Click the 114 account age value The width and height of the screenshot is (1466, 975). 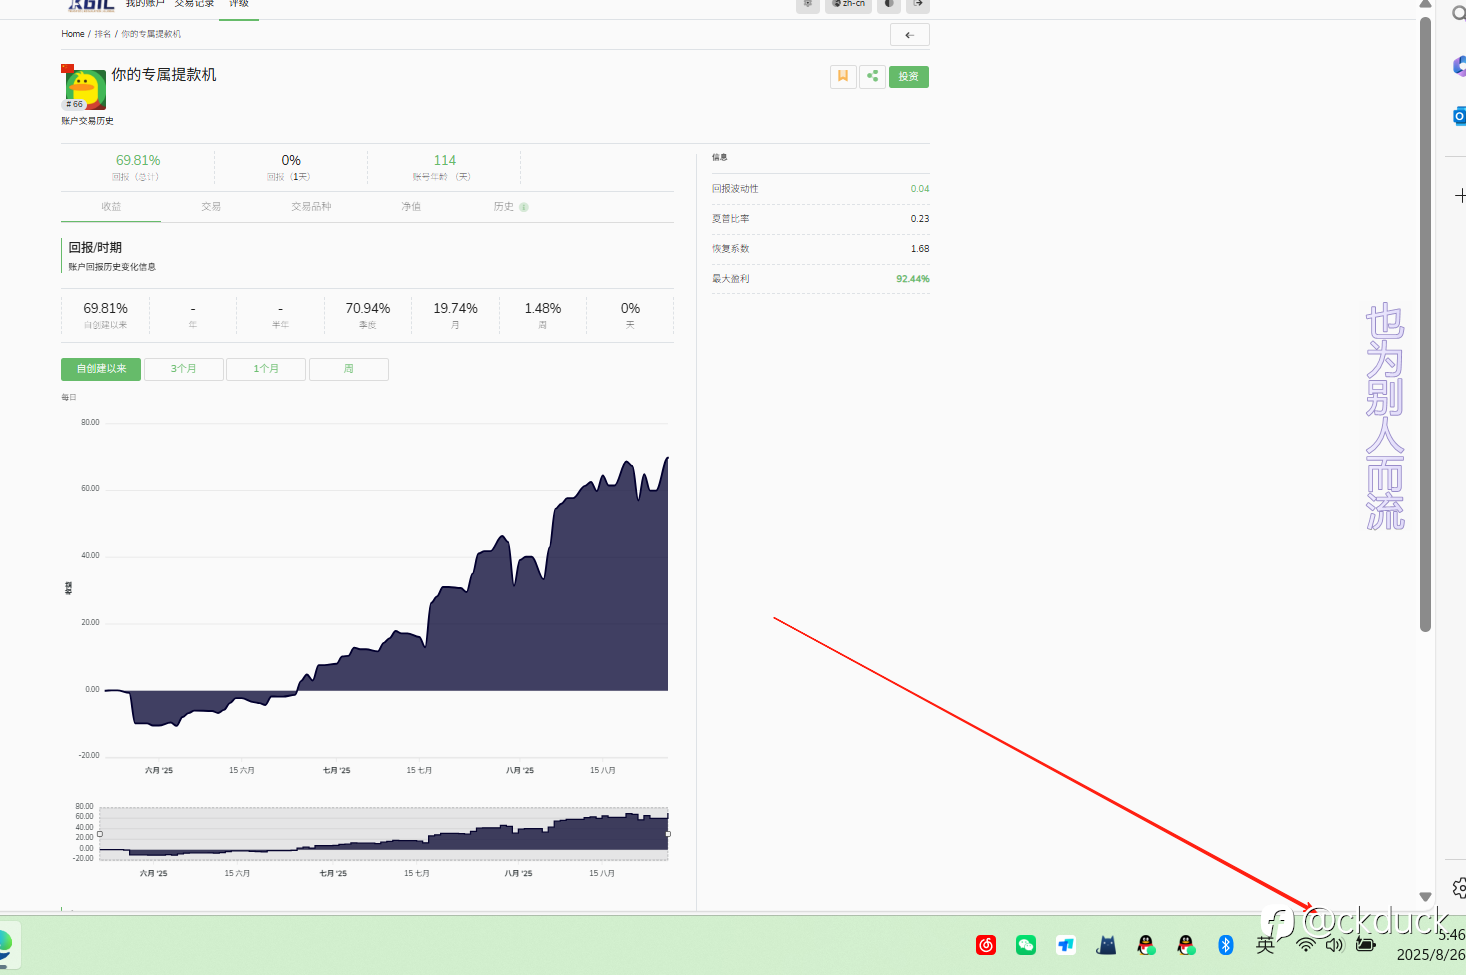pyautogui.click(x=445, y=161)
